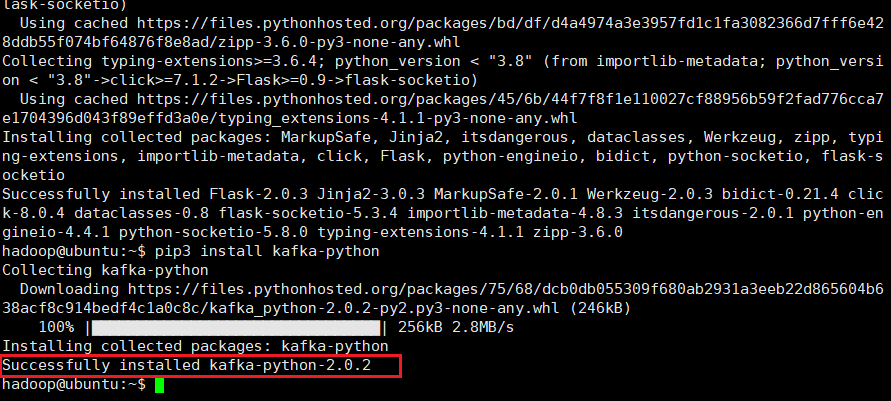Select 'Jinja2-3.0.3' in the installed list
The width and height of the screenshot is (891, 401).
click(x=370, y=194)
